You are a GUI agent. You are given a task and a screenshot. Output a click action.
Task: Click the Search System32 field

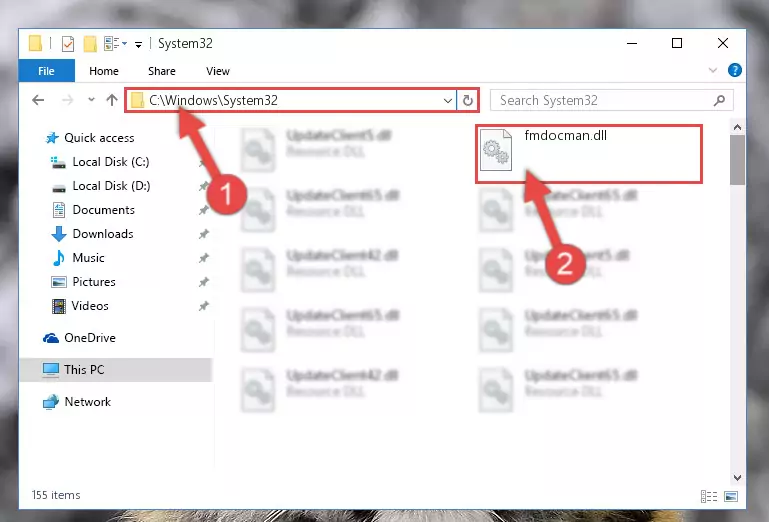click(x=612, y=100)
